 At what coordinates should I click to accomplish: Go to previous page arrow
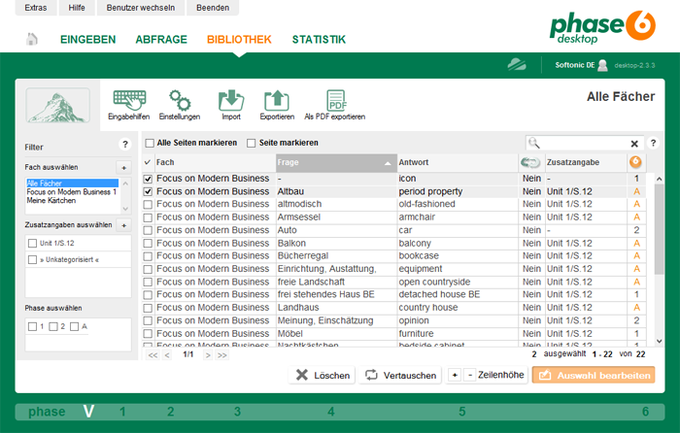167,355
